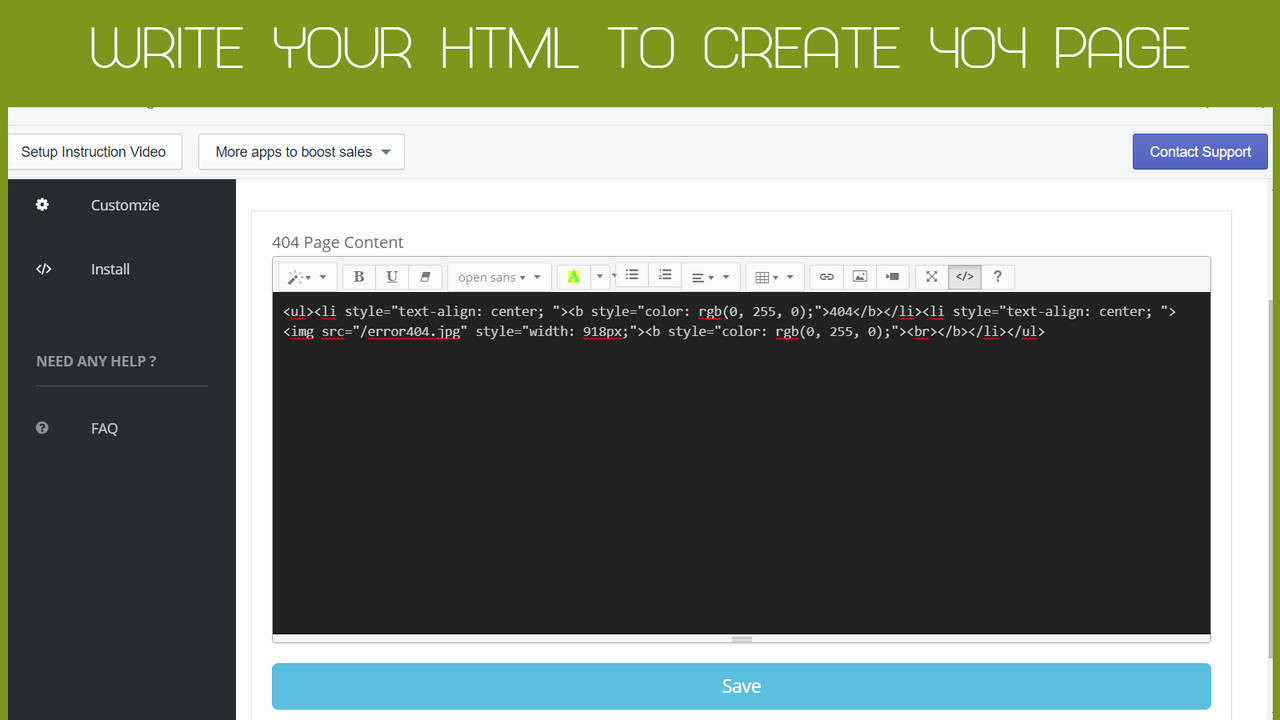The image size is (1280, 720).
Task: Clear formatting with the eraser icon
Action: tap(425, 276)
